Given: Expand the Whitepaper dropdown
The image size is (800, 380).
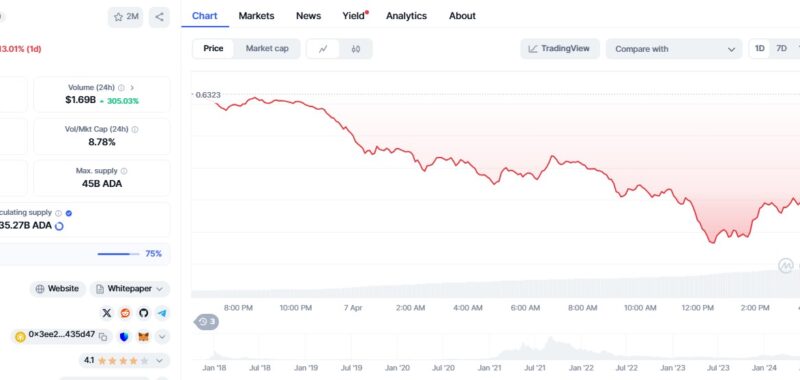Looking at the screenshot, I should point(130,289).
